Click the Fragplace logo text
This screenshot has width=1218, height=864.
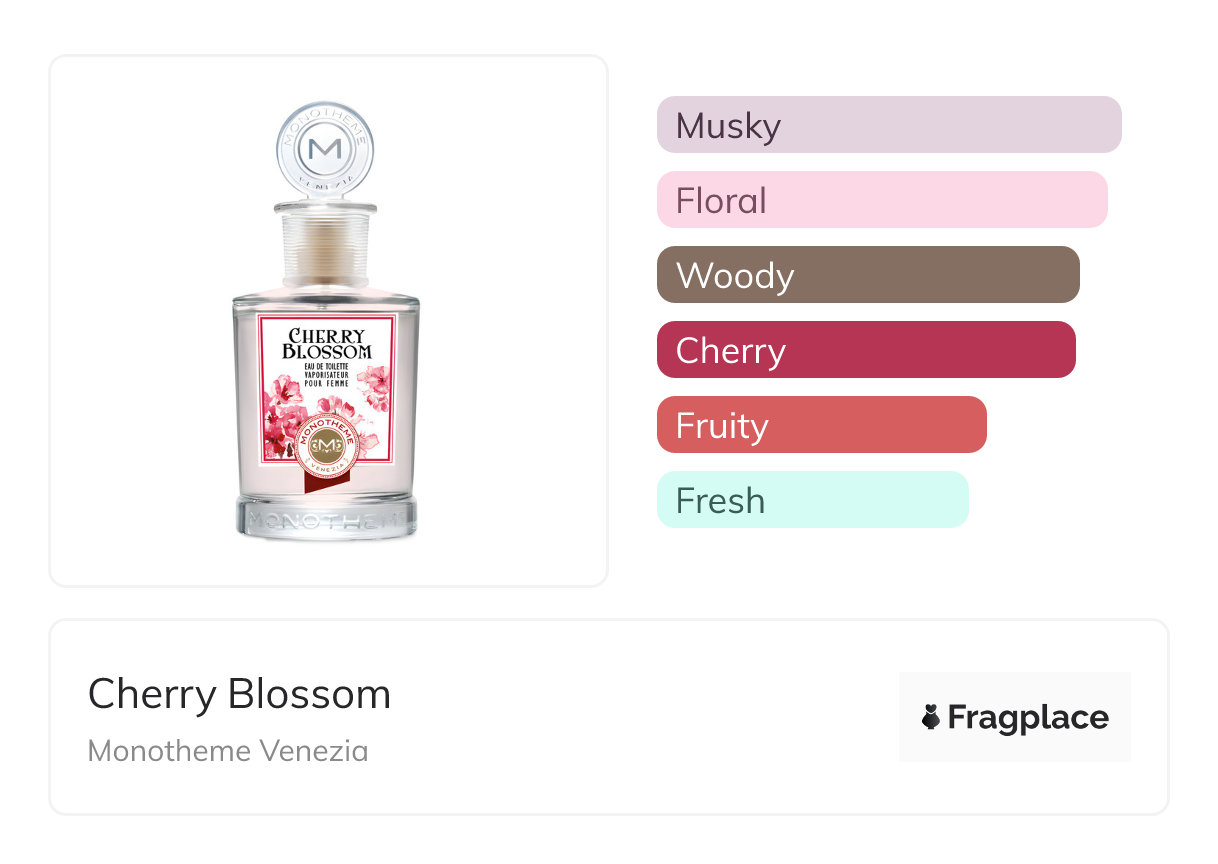(1028, 717)
